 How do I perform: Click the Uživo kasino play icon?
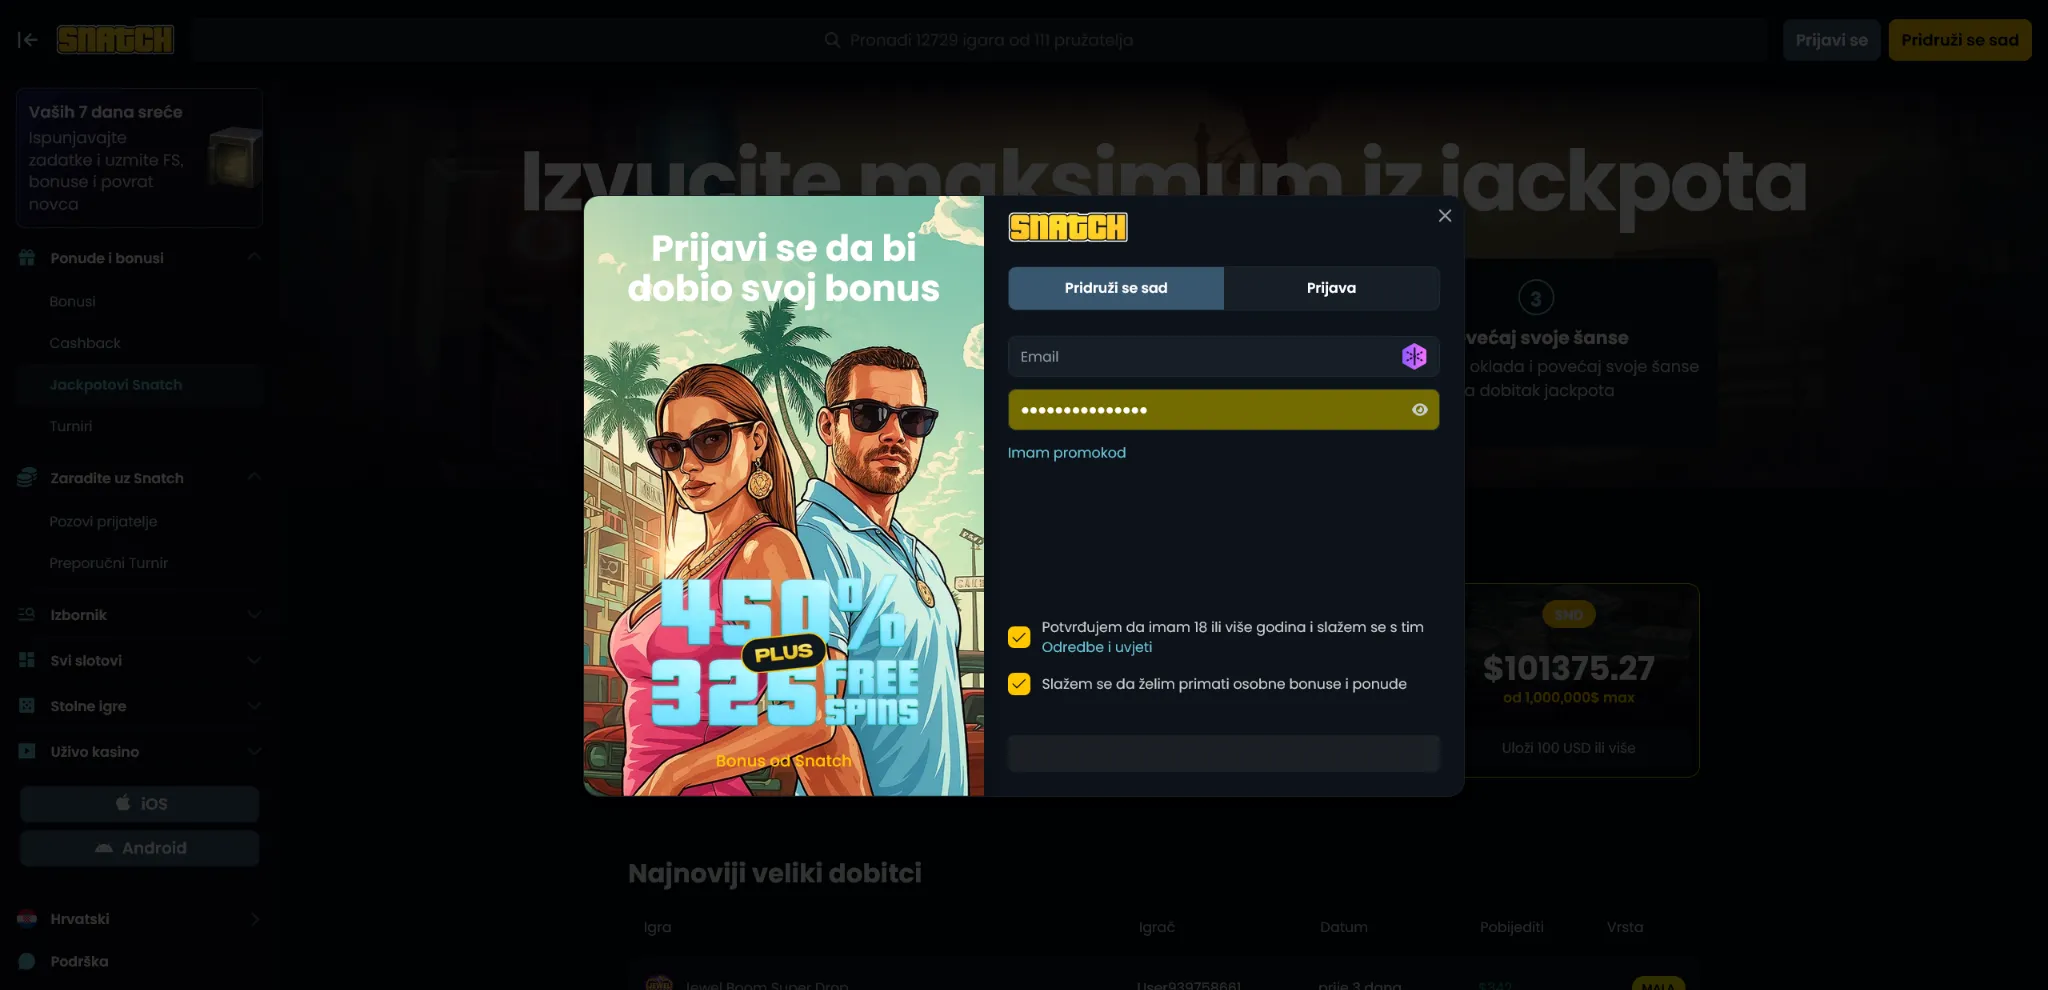coord(27,751)
